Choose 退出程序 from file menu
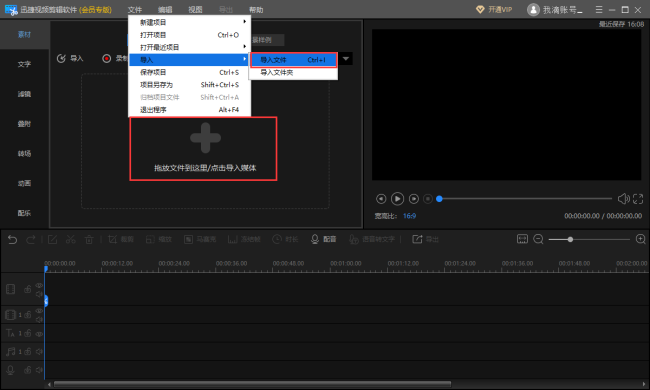This screenshot has width=650, height=390. click(x=190, y=109)
